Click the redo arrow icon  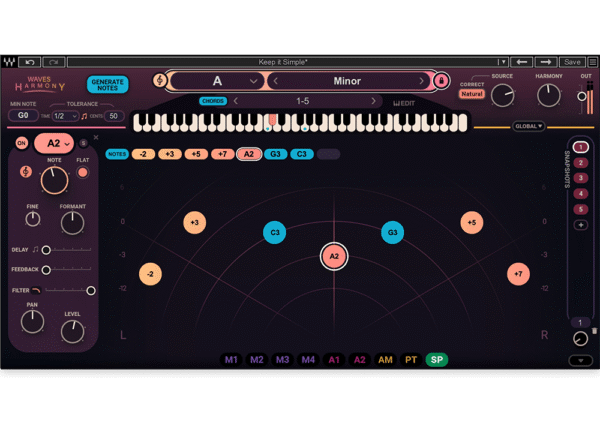point(53,62)
